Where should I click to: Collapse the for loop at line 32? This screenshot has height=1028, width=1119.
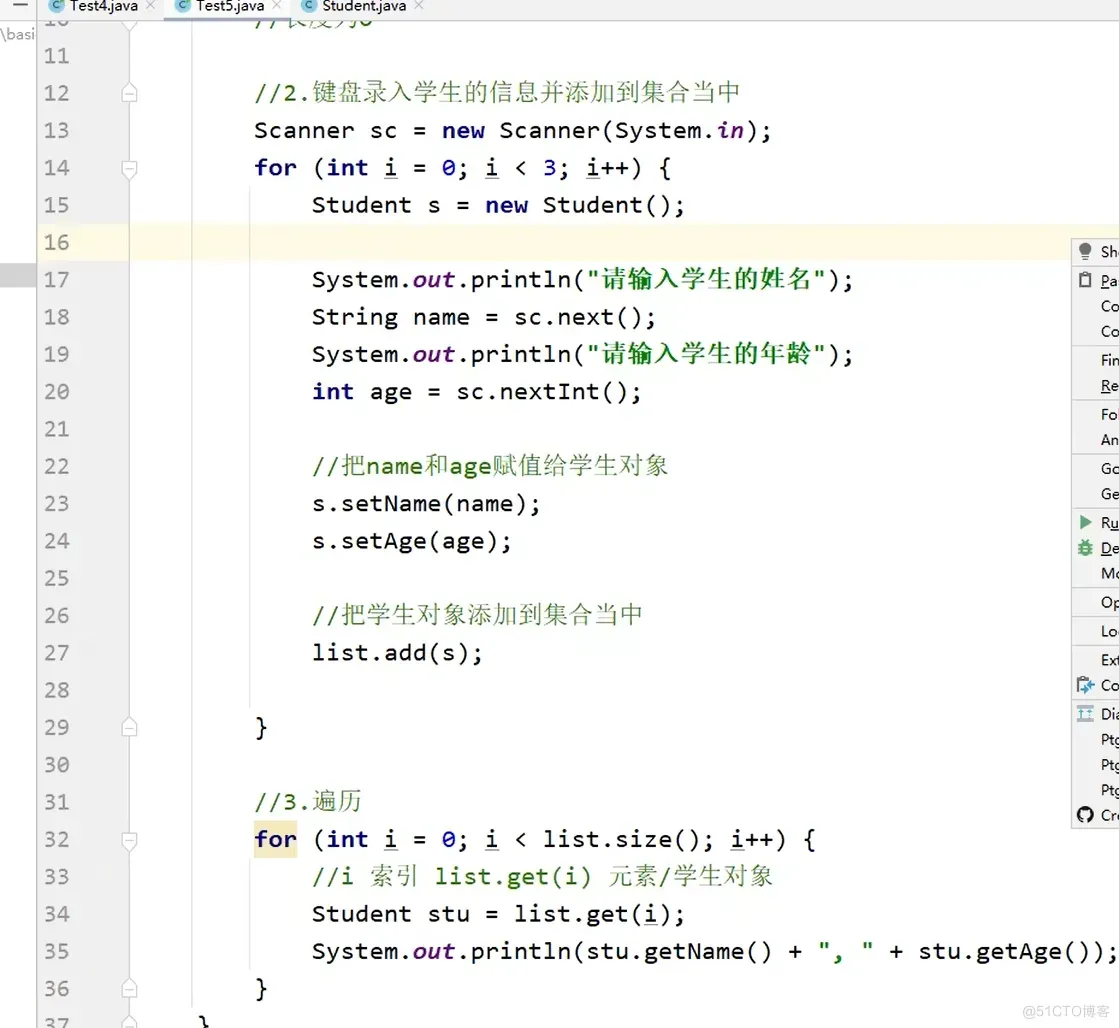click(129, 840)
